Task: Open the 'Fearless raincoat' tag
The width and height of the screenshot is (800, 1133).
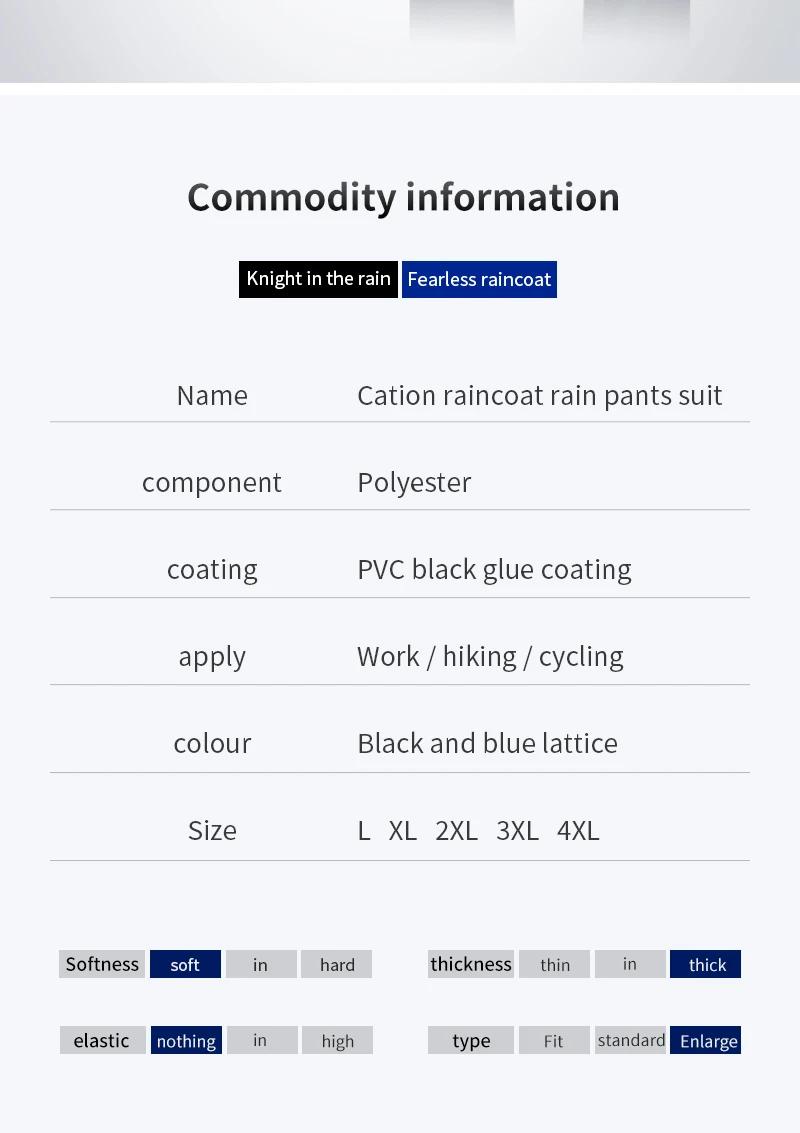Action: click(479, 279)
